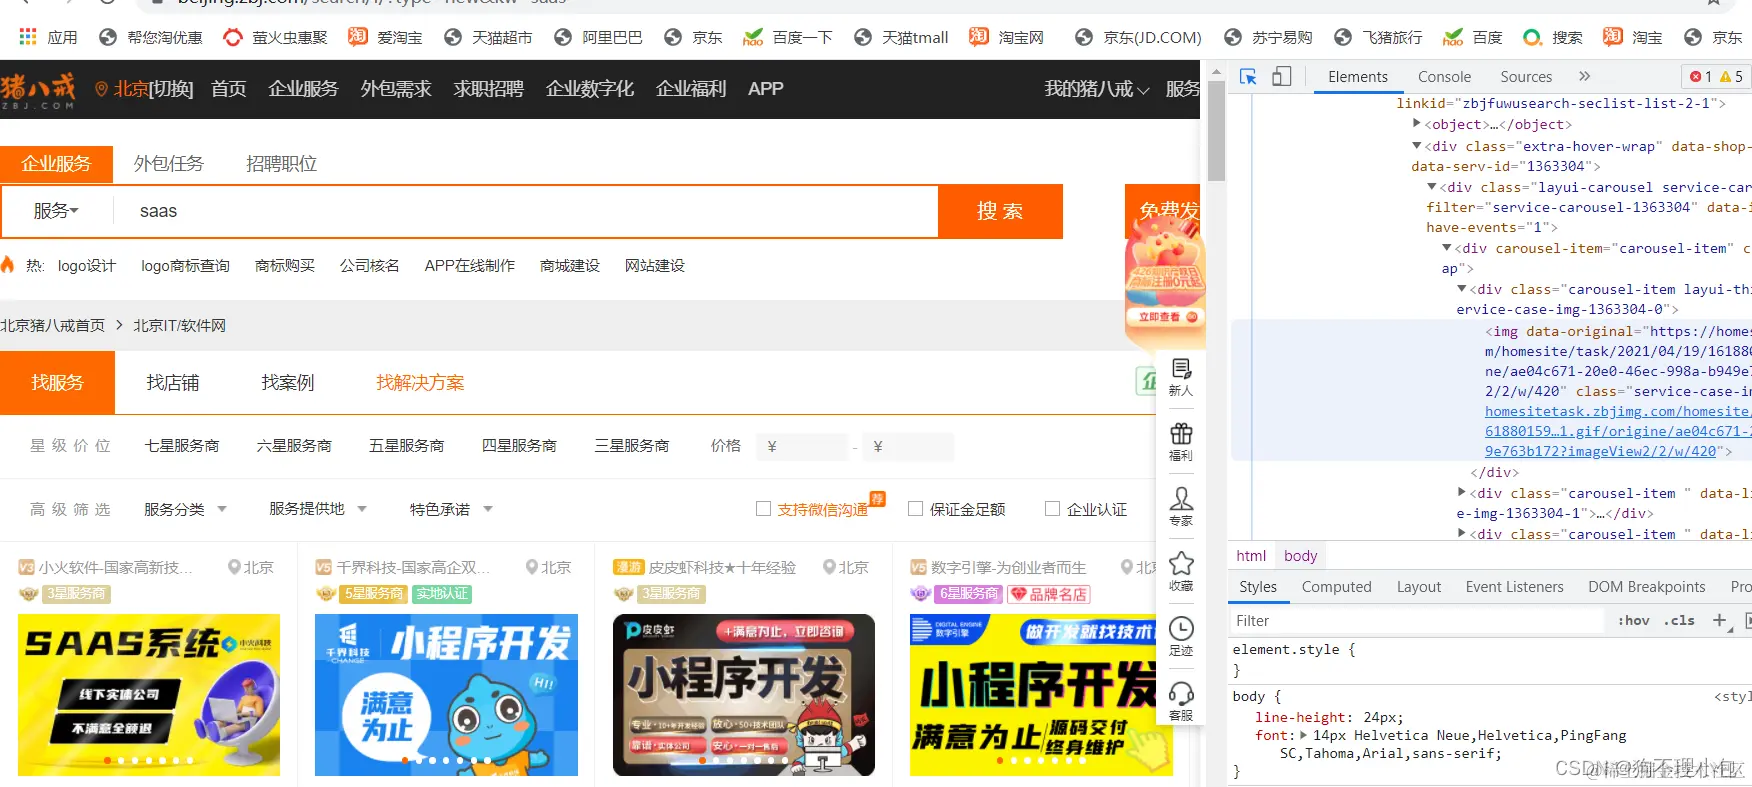1752x787 pixels.
Task: Click the page vertical scrollbar thumb
Action: (1216, 131)
